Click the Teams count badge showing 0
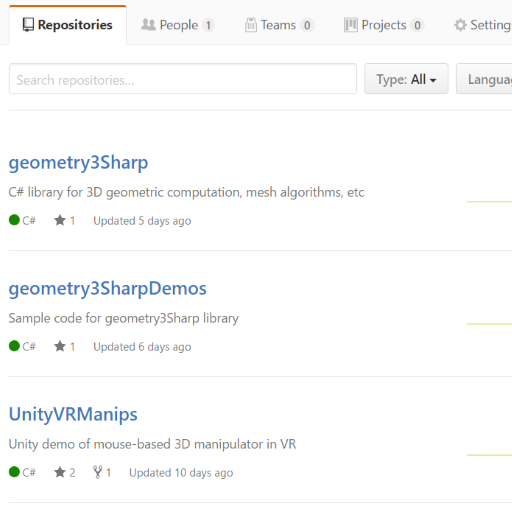 (x=307, y=25)
